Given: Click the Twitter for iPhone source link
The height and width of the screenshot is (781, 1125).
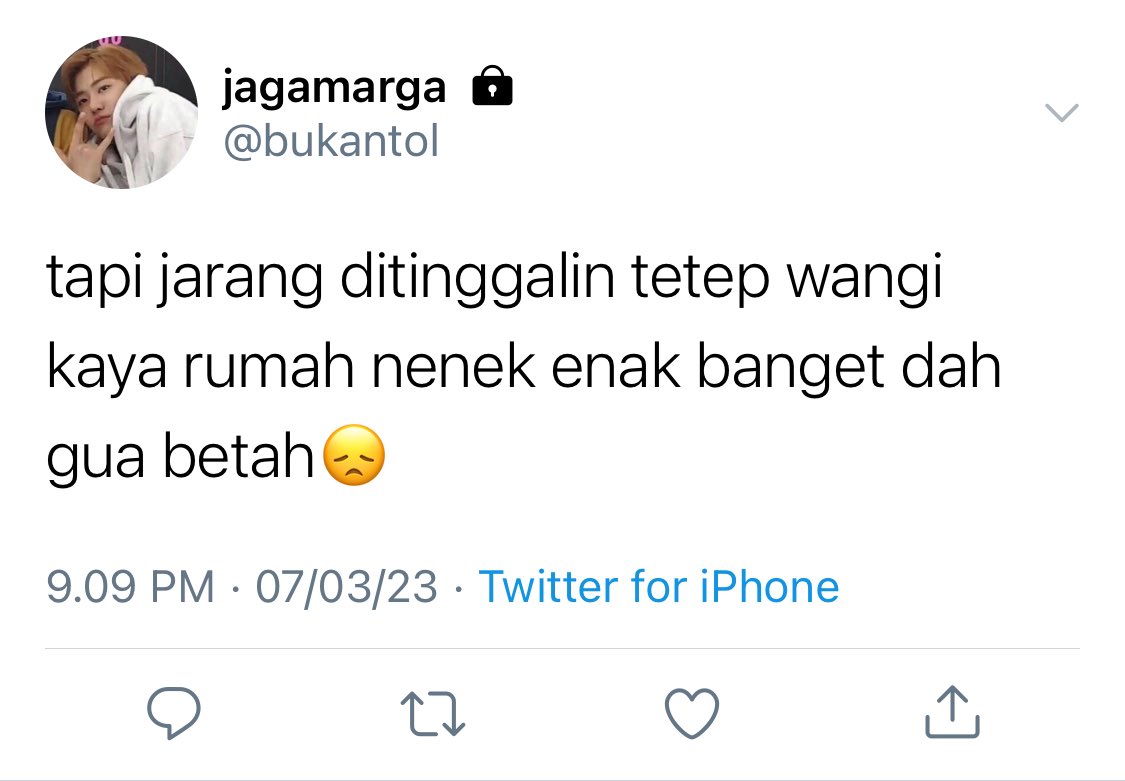Looking at the screenshot, I should tap(659, 587).
